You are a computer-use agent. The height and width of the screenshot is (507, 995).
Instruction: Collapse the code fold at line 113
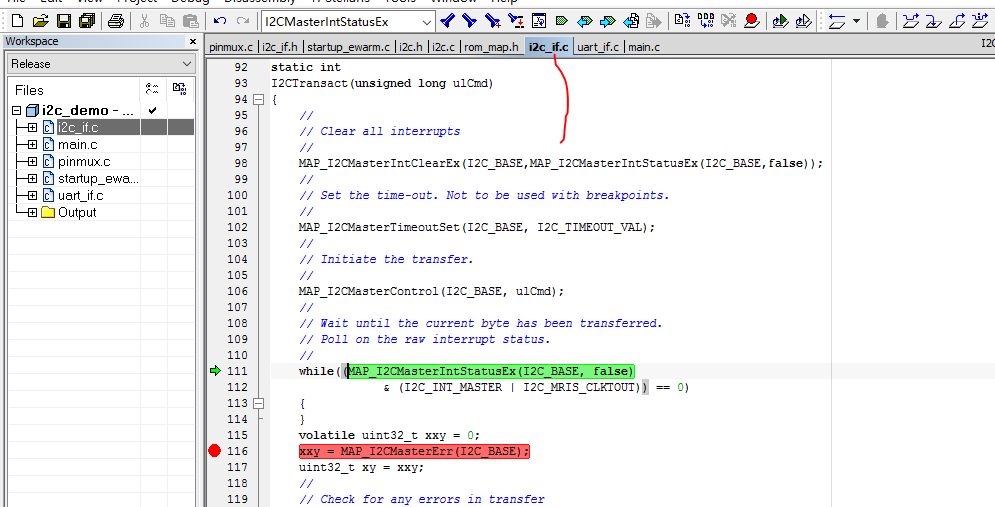click(258, 403)
